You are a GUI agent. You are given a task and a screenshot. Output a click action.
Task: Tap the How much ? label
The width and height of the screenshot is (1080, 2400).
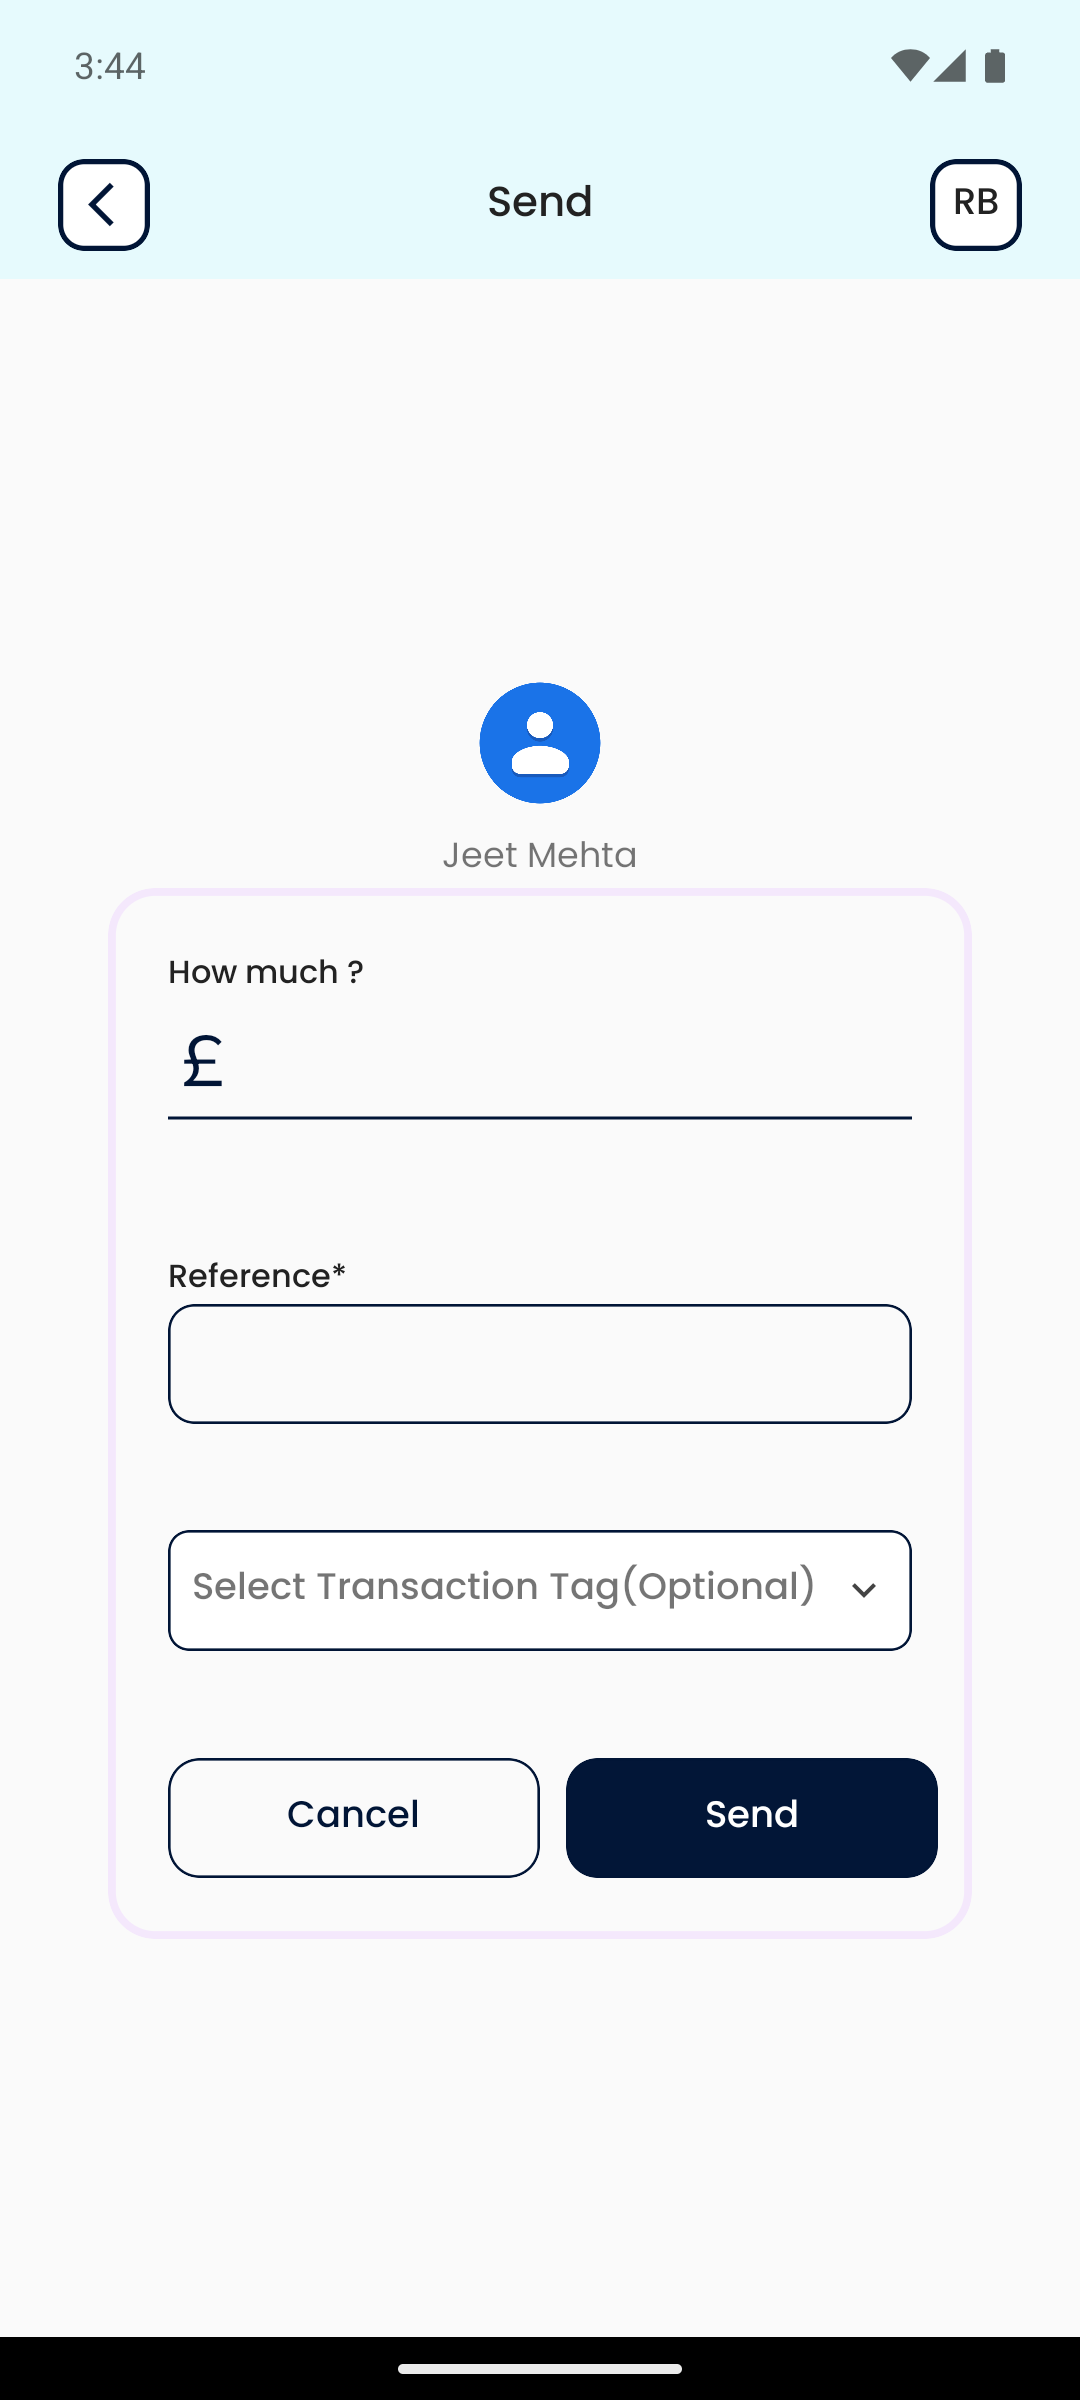click(x=266, y=972)
